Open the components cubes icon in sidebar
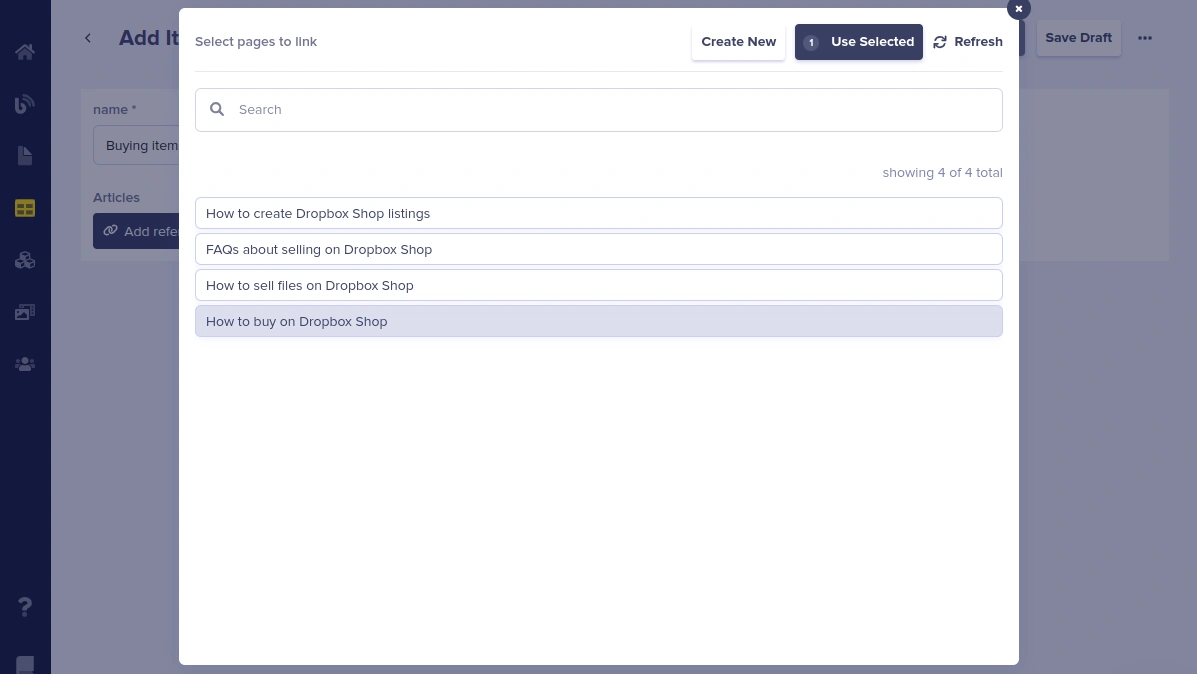This screenshot has height=674, width=1197. [24, 260]
